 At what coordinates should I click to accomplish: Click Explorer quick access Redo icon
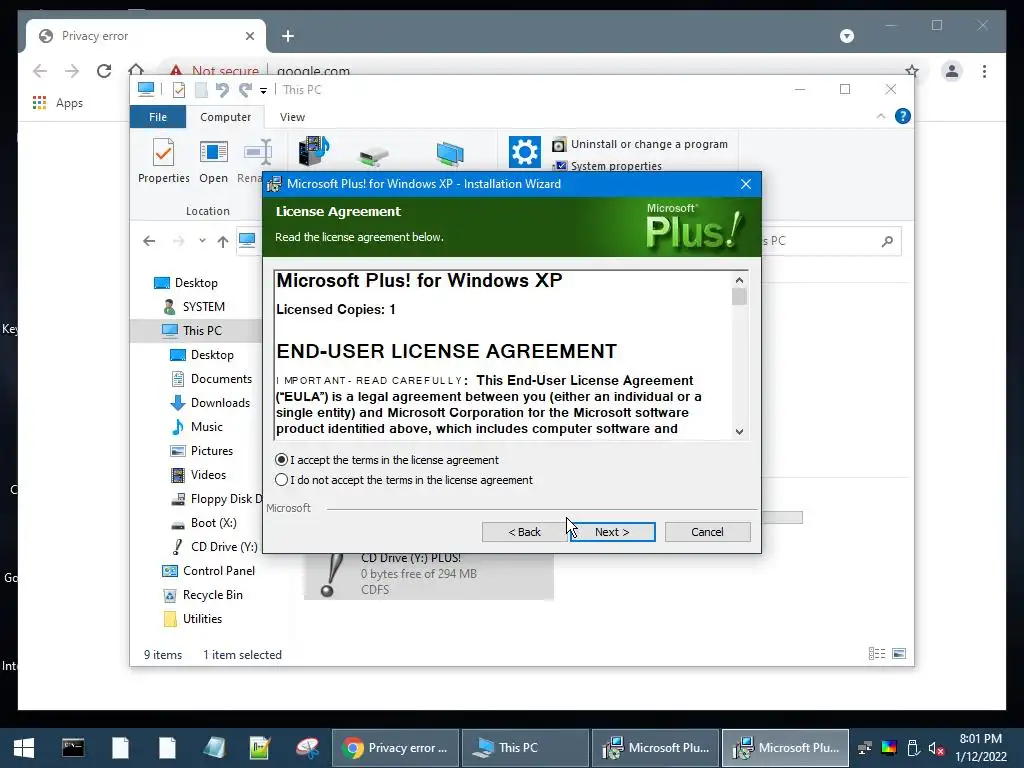tap(246, 90)
